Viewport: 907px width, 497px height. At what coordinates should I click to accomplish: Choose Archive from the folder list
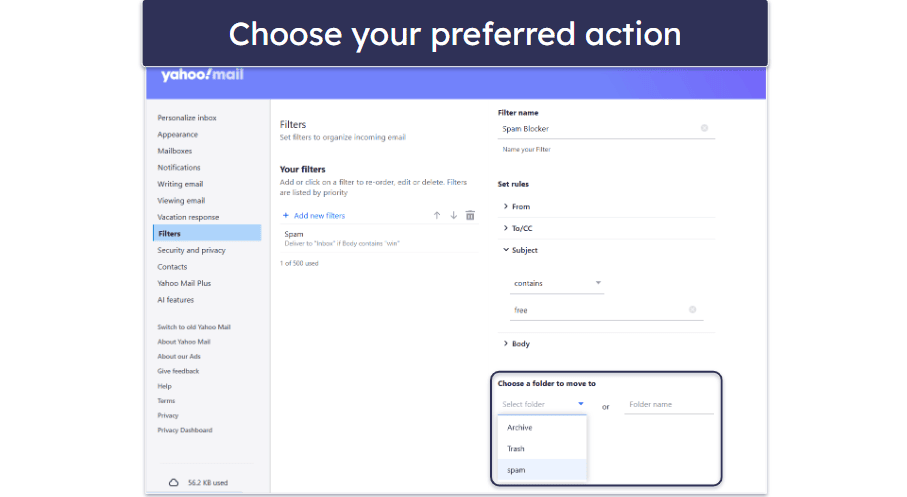click(x=543, y=428)
